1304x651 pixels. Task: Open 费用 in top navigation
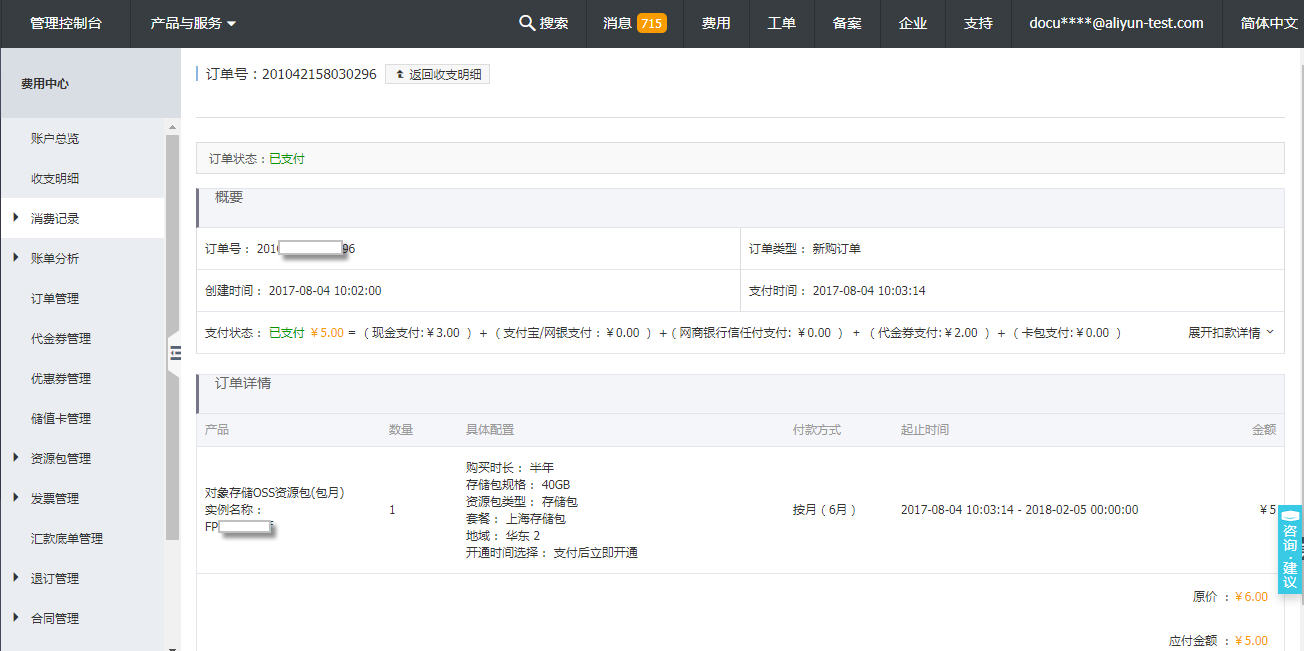[716, 23]
